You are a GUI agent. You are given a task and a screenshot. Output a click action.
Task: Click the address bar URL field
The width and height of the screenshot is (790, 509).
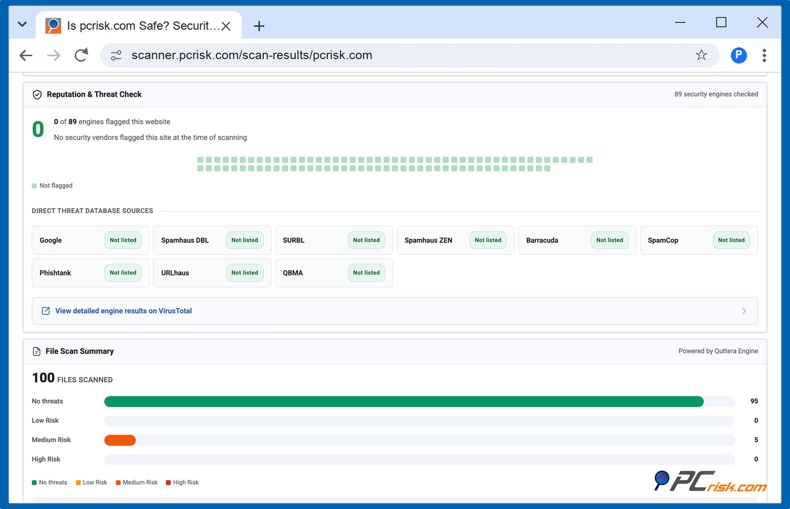pyautogui.click(x=252, y=55)
